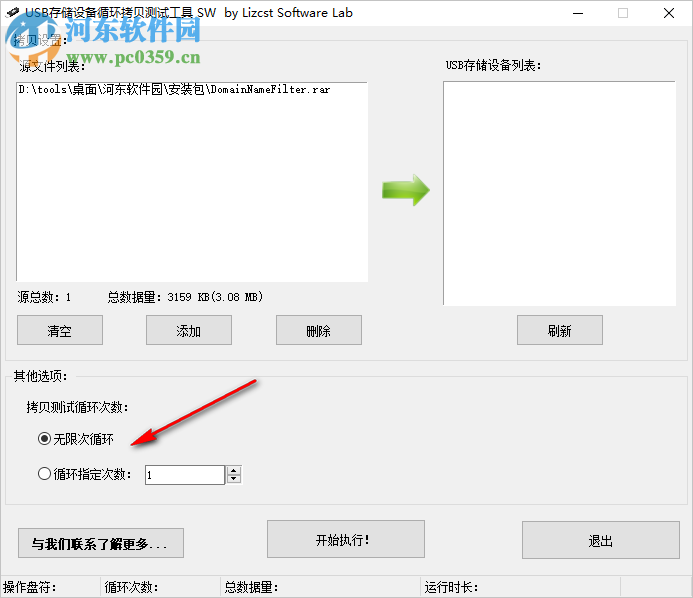Close the USB test tool window
The image size is (693, 598).
(669, 13)
